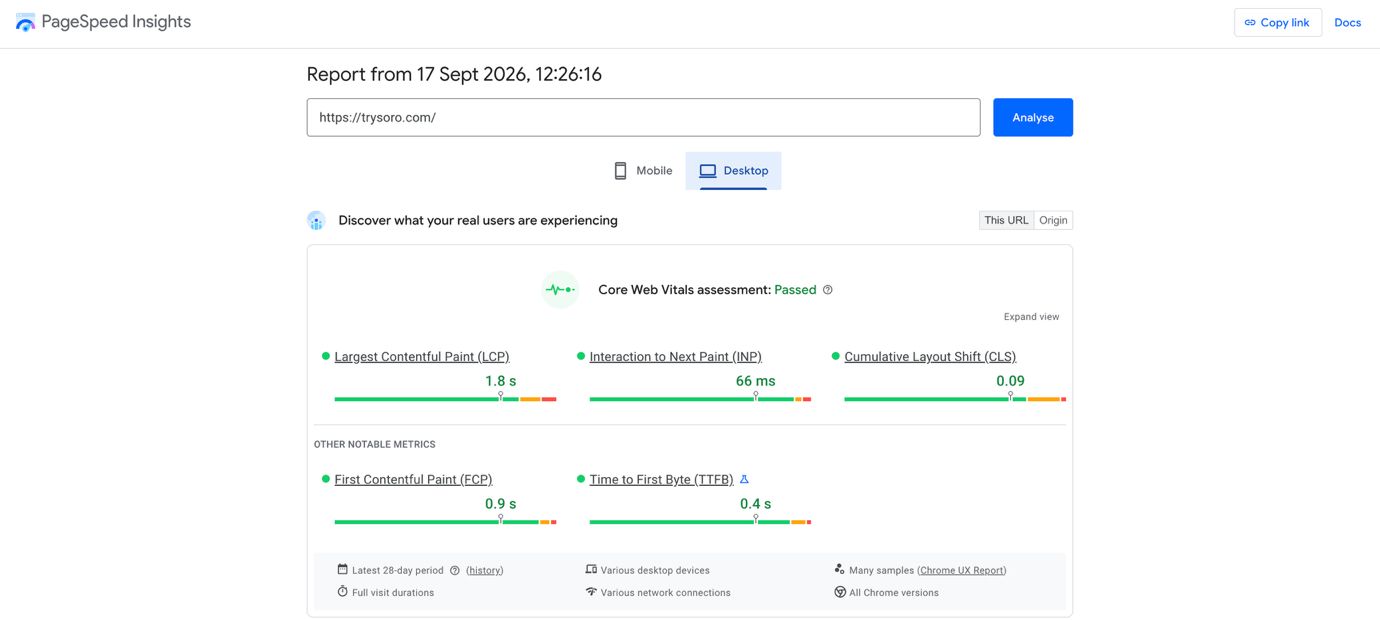Click the green status dot beside TTFB

581,479
